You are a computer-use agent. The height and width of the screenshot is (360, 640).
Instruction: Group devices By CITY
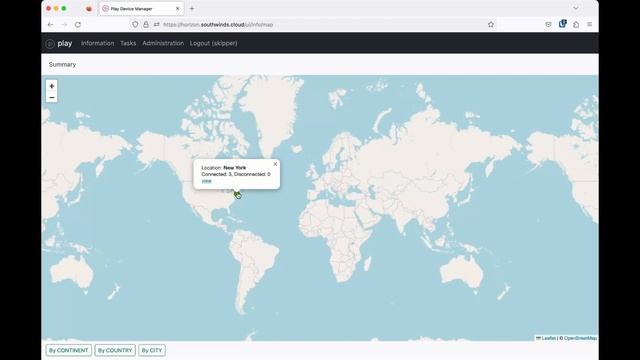click(152, 351)
